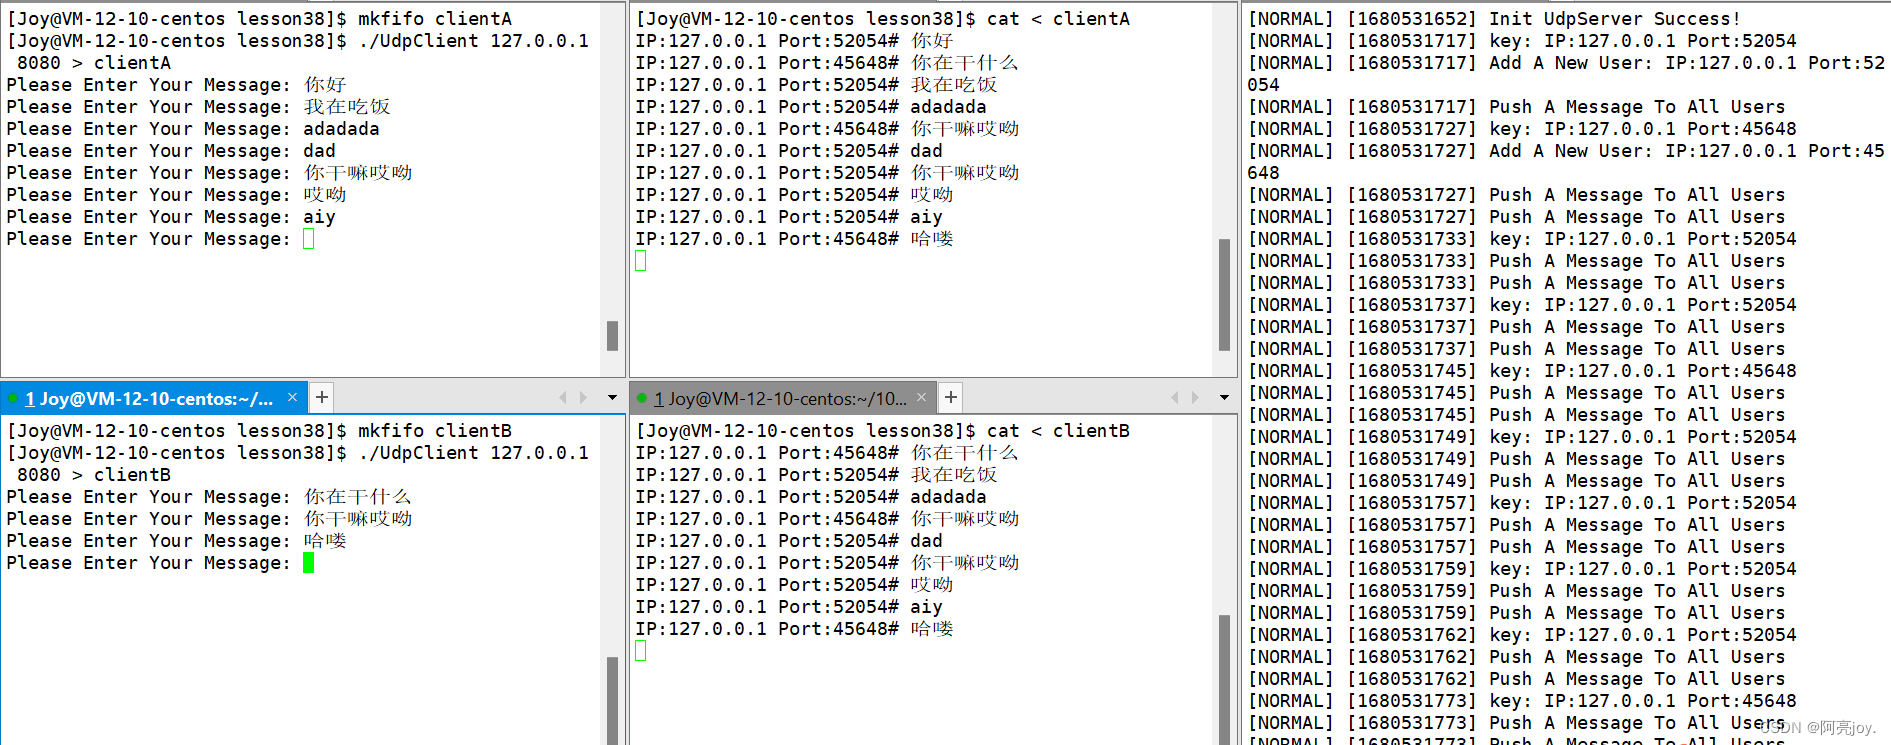Screen dimensions: 1891x745
Task: Click the './UdpClient 127.0.0.1' line above '8080 > clientA'
Action: coord(298,41)
